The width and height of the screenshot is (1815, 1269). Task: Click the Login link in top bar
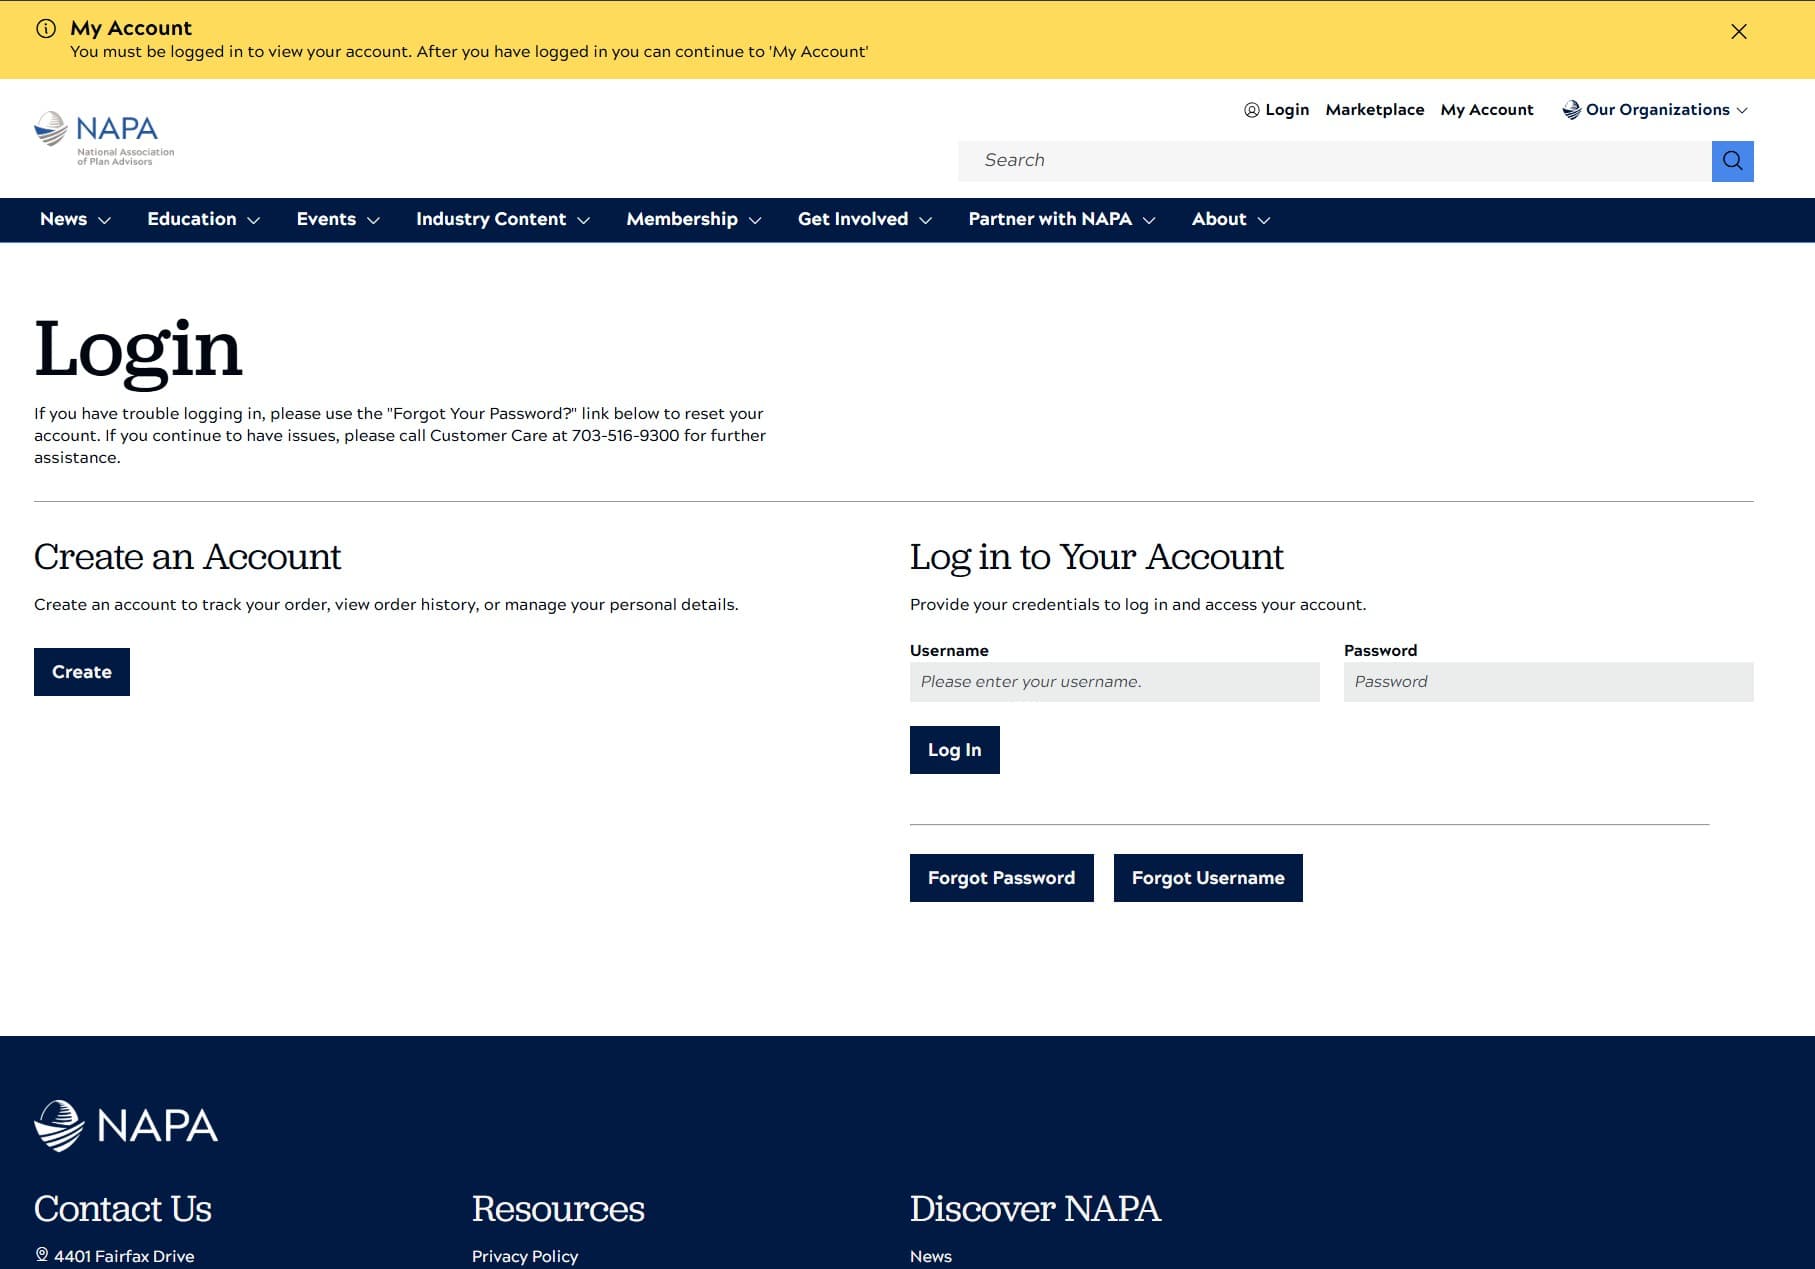click(1287, 110)
